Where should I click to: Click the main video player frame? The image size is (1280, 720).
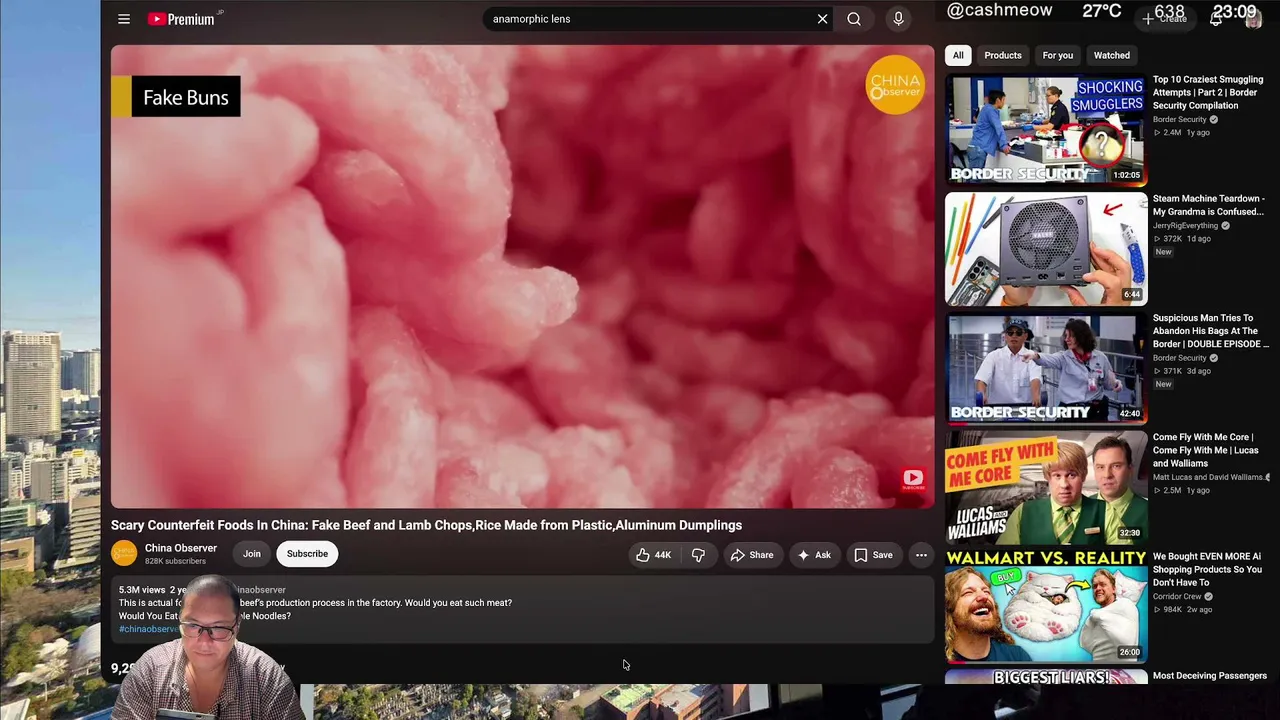point(522,277)
